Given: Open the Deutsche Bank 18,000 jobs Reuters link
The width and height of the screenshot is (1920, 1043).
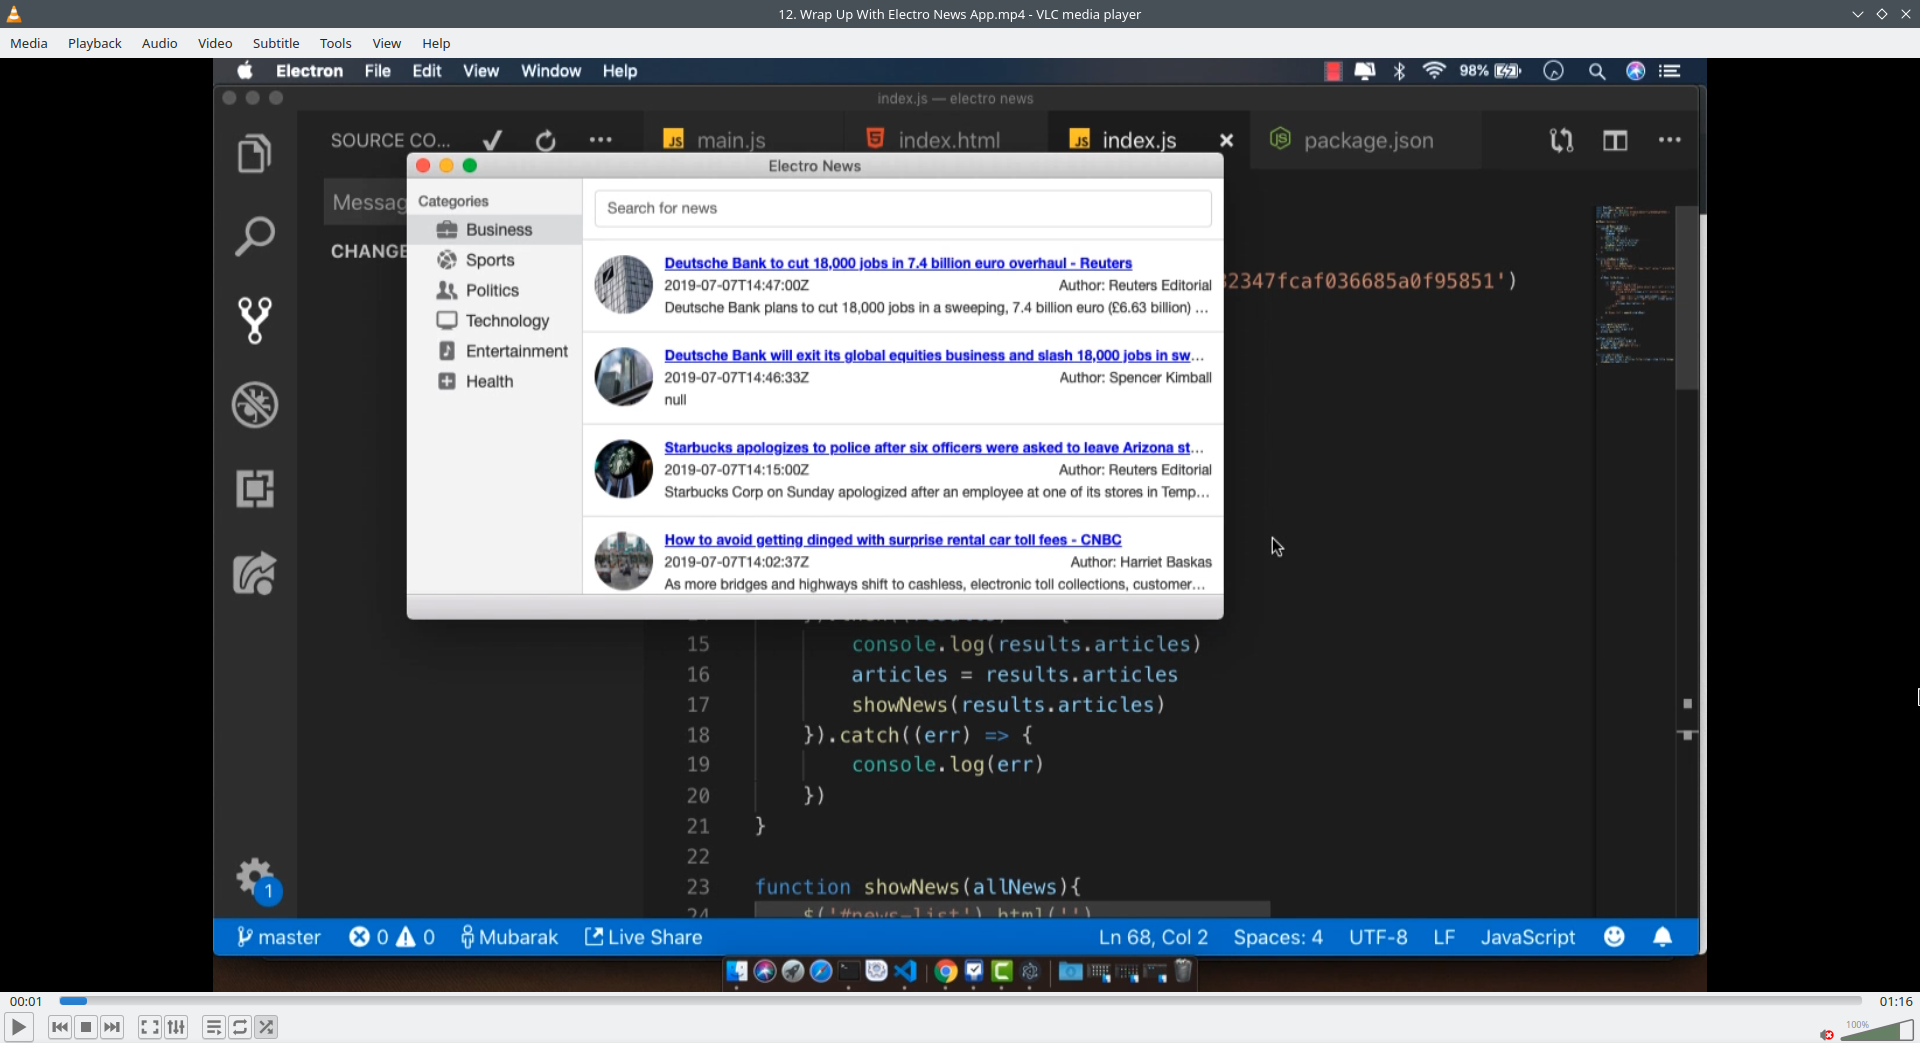Looking at the screenshot, I should point(898,263).
